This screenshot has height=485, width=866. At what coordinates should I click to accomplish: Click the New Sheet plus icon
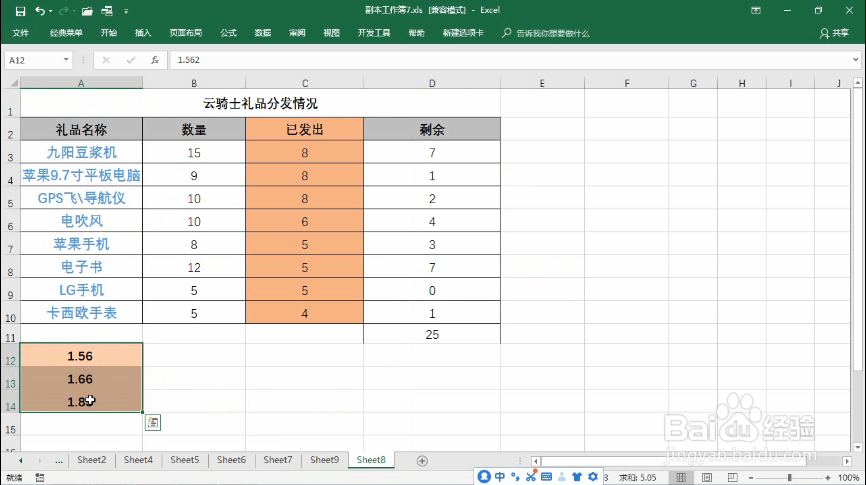422,461
